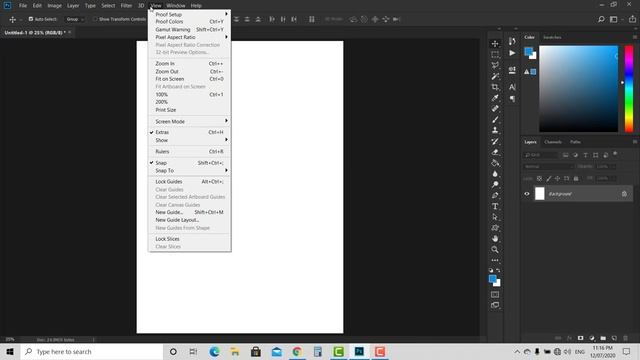
Task: Click the foreground color swatch in toolbox
Action: pos(493,279)
